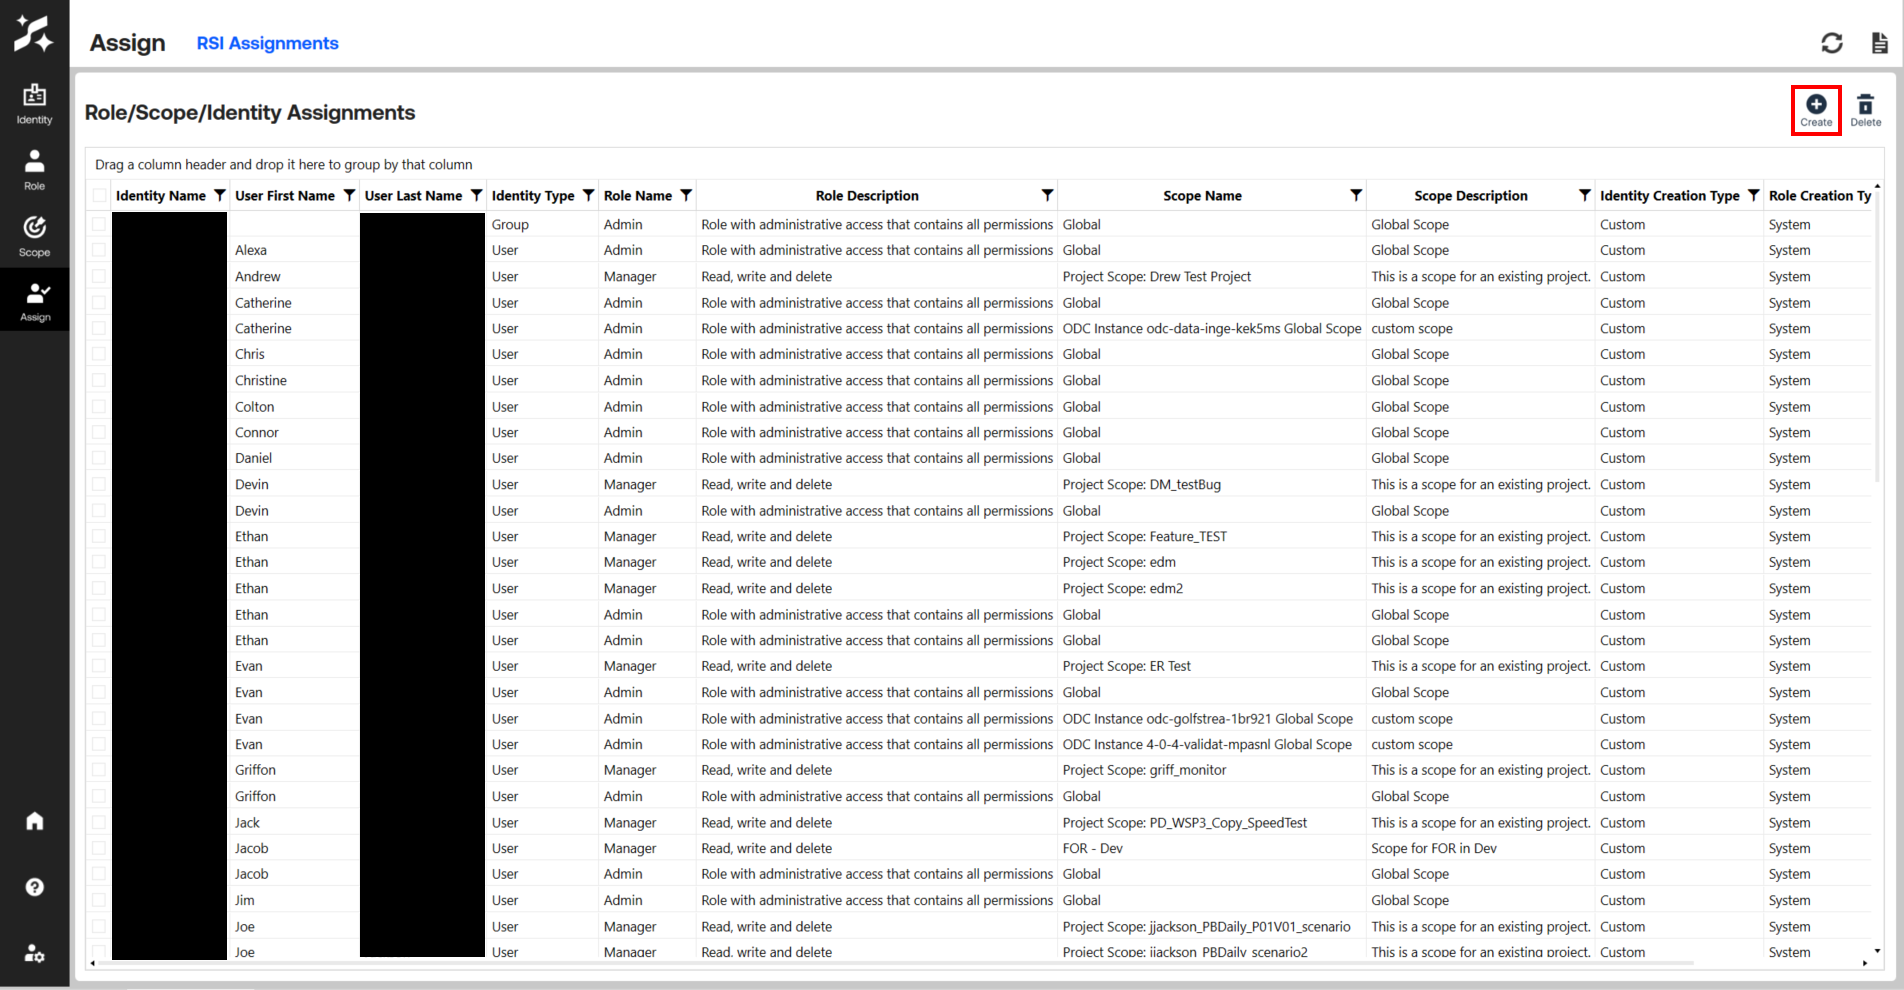Image resolution: width=1904 pixels, height=990 pixels.
Task: Sort by the Identity Name column header
Action: 161,195
